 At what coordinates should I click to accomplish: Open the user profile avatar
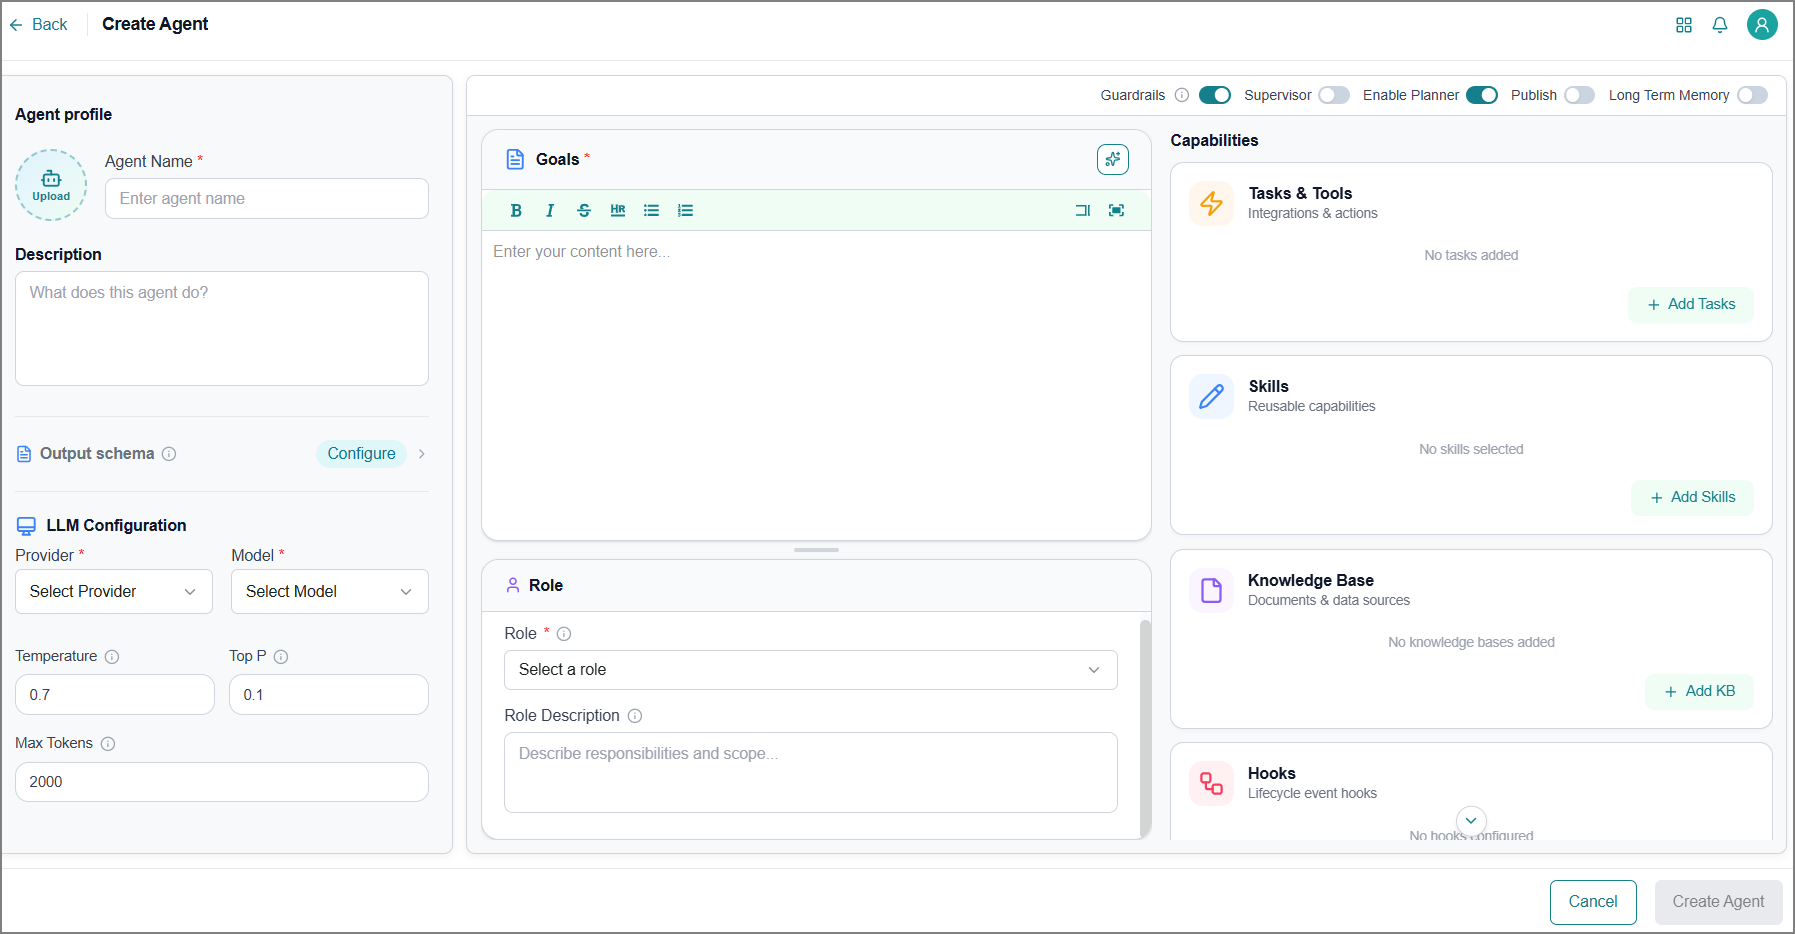[x=1762, y=24]
